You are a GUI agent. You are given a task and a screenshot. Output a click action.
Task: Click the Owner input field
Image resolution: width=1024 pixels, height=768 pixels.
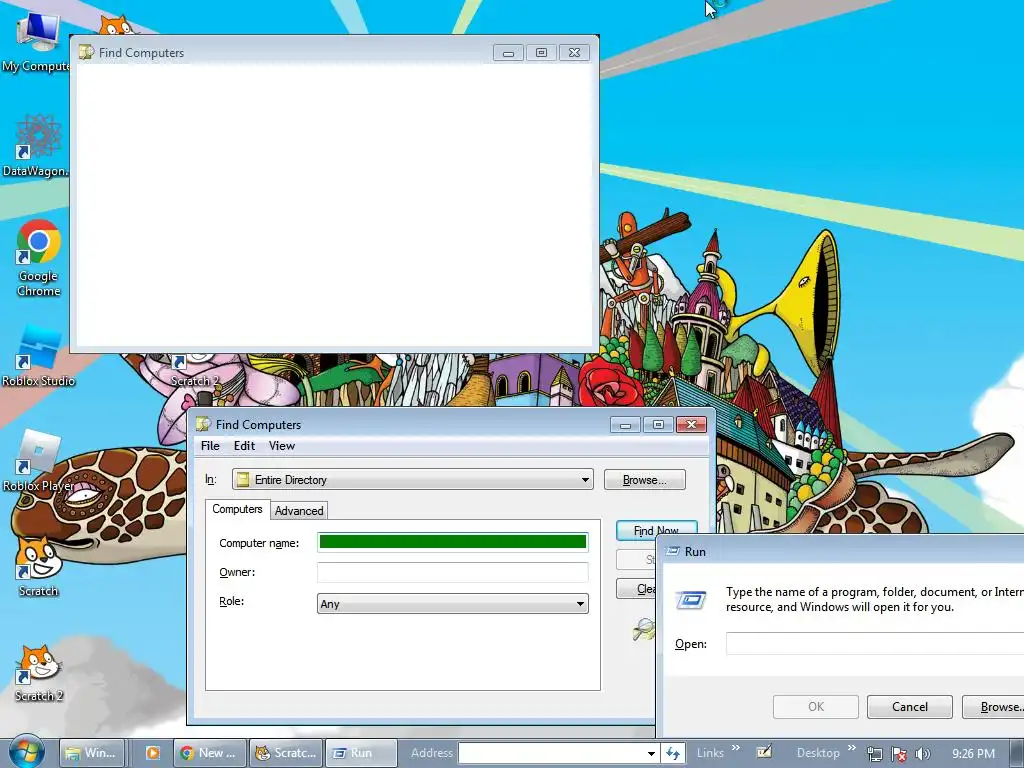(453, 572)
